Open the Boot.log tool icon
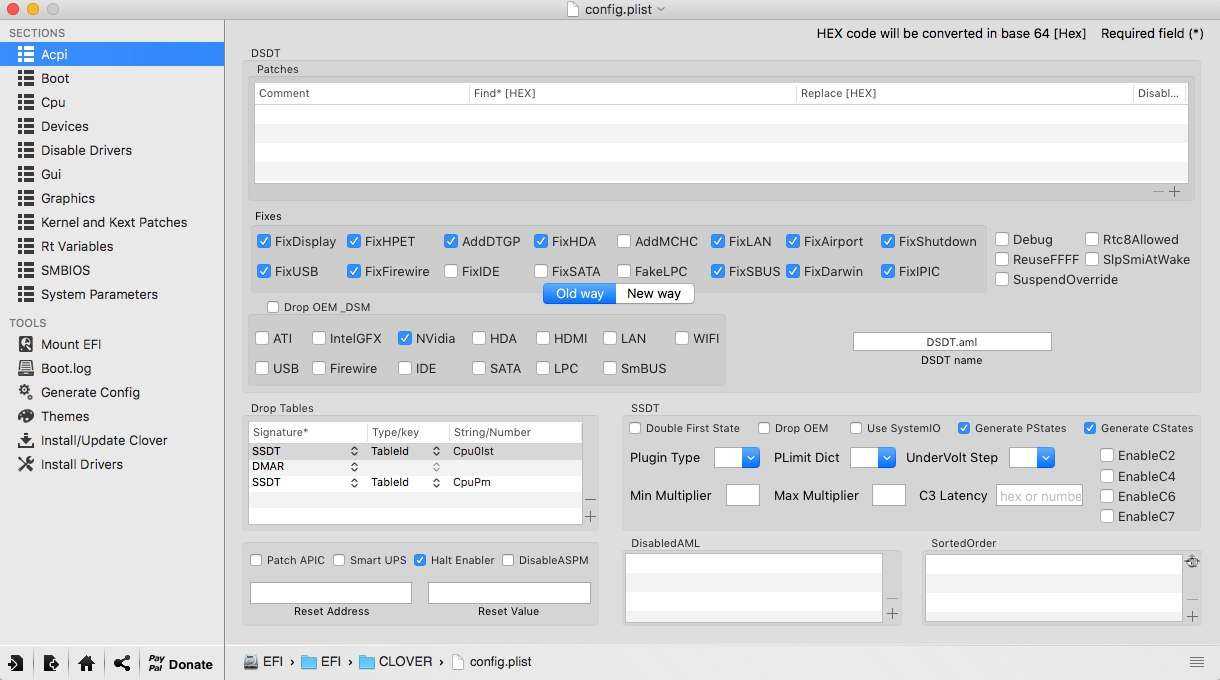Image resolution: width=1220 pixels, height=680 pixels. 26,368
